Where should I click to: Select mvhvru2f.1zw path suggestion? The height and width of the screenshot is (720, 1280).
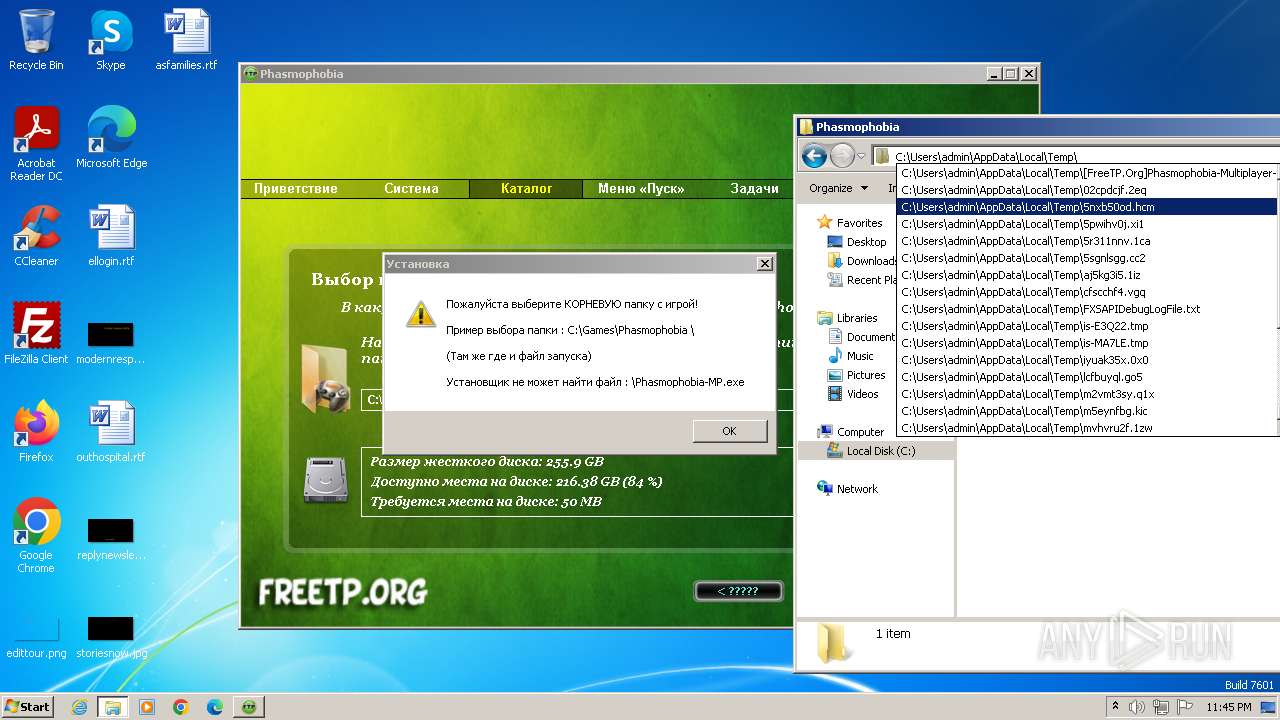tap(1088, 428)
